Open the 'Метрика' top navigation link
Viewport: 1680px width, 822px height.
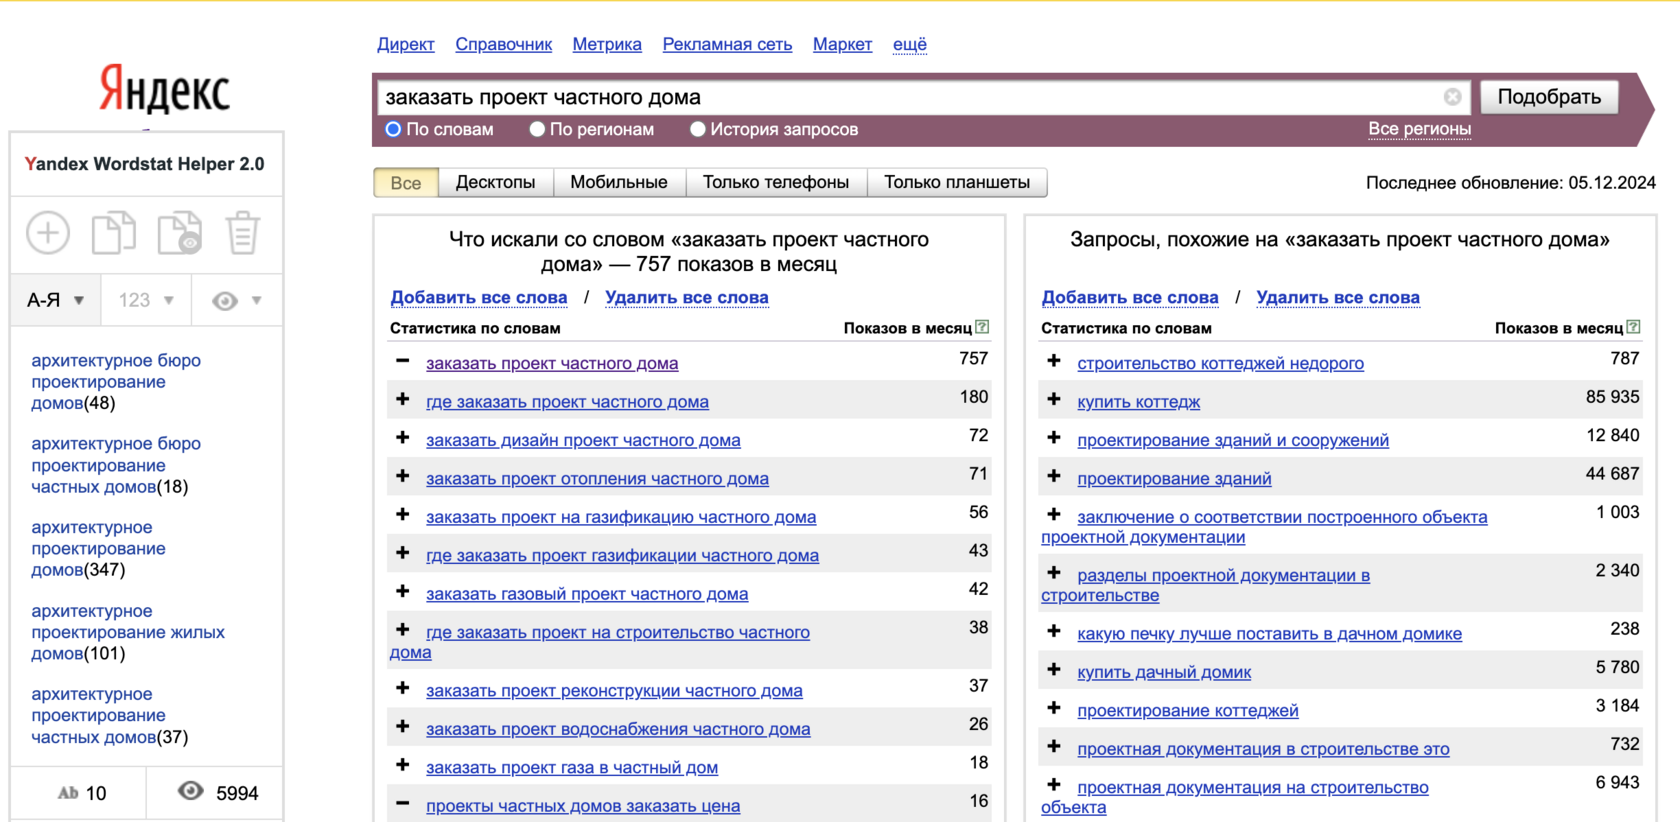pyautogui.click(x=607, y=44)
